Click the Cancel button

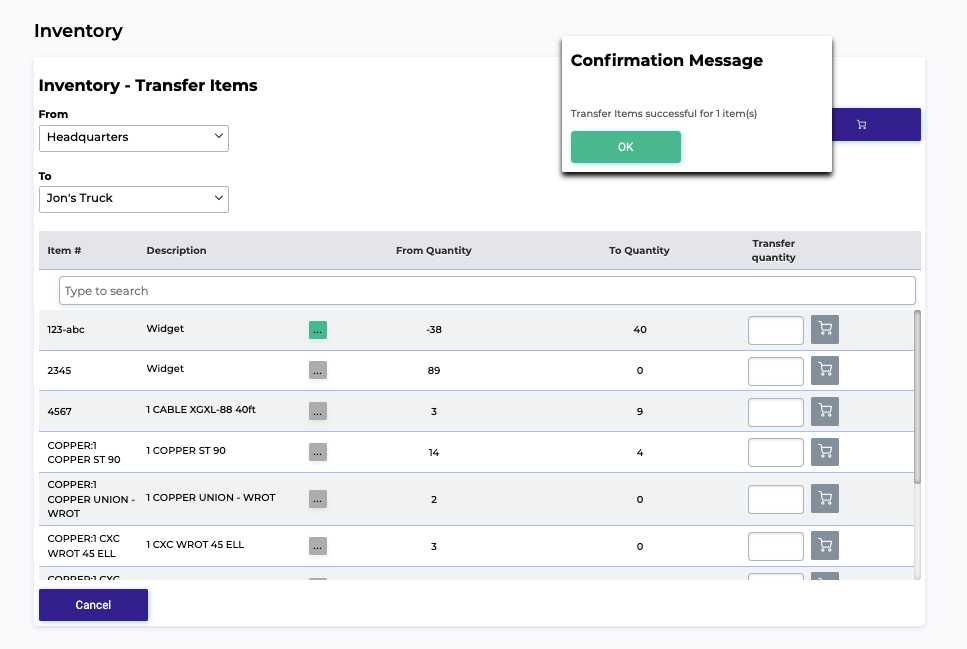click(x=93, y=605)
